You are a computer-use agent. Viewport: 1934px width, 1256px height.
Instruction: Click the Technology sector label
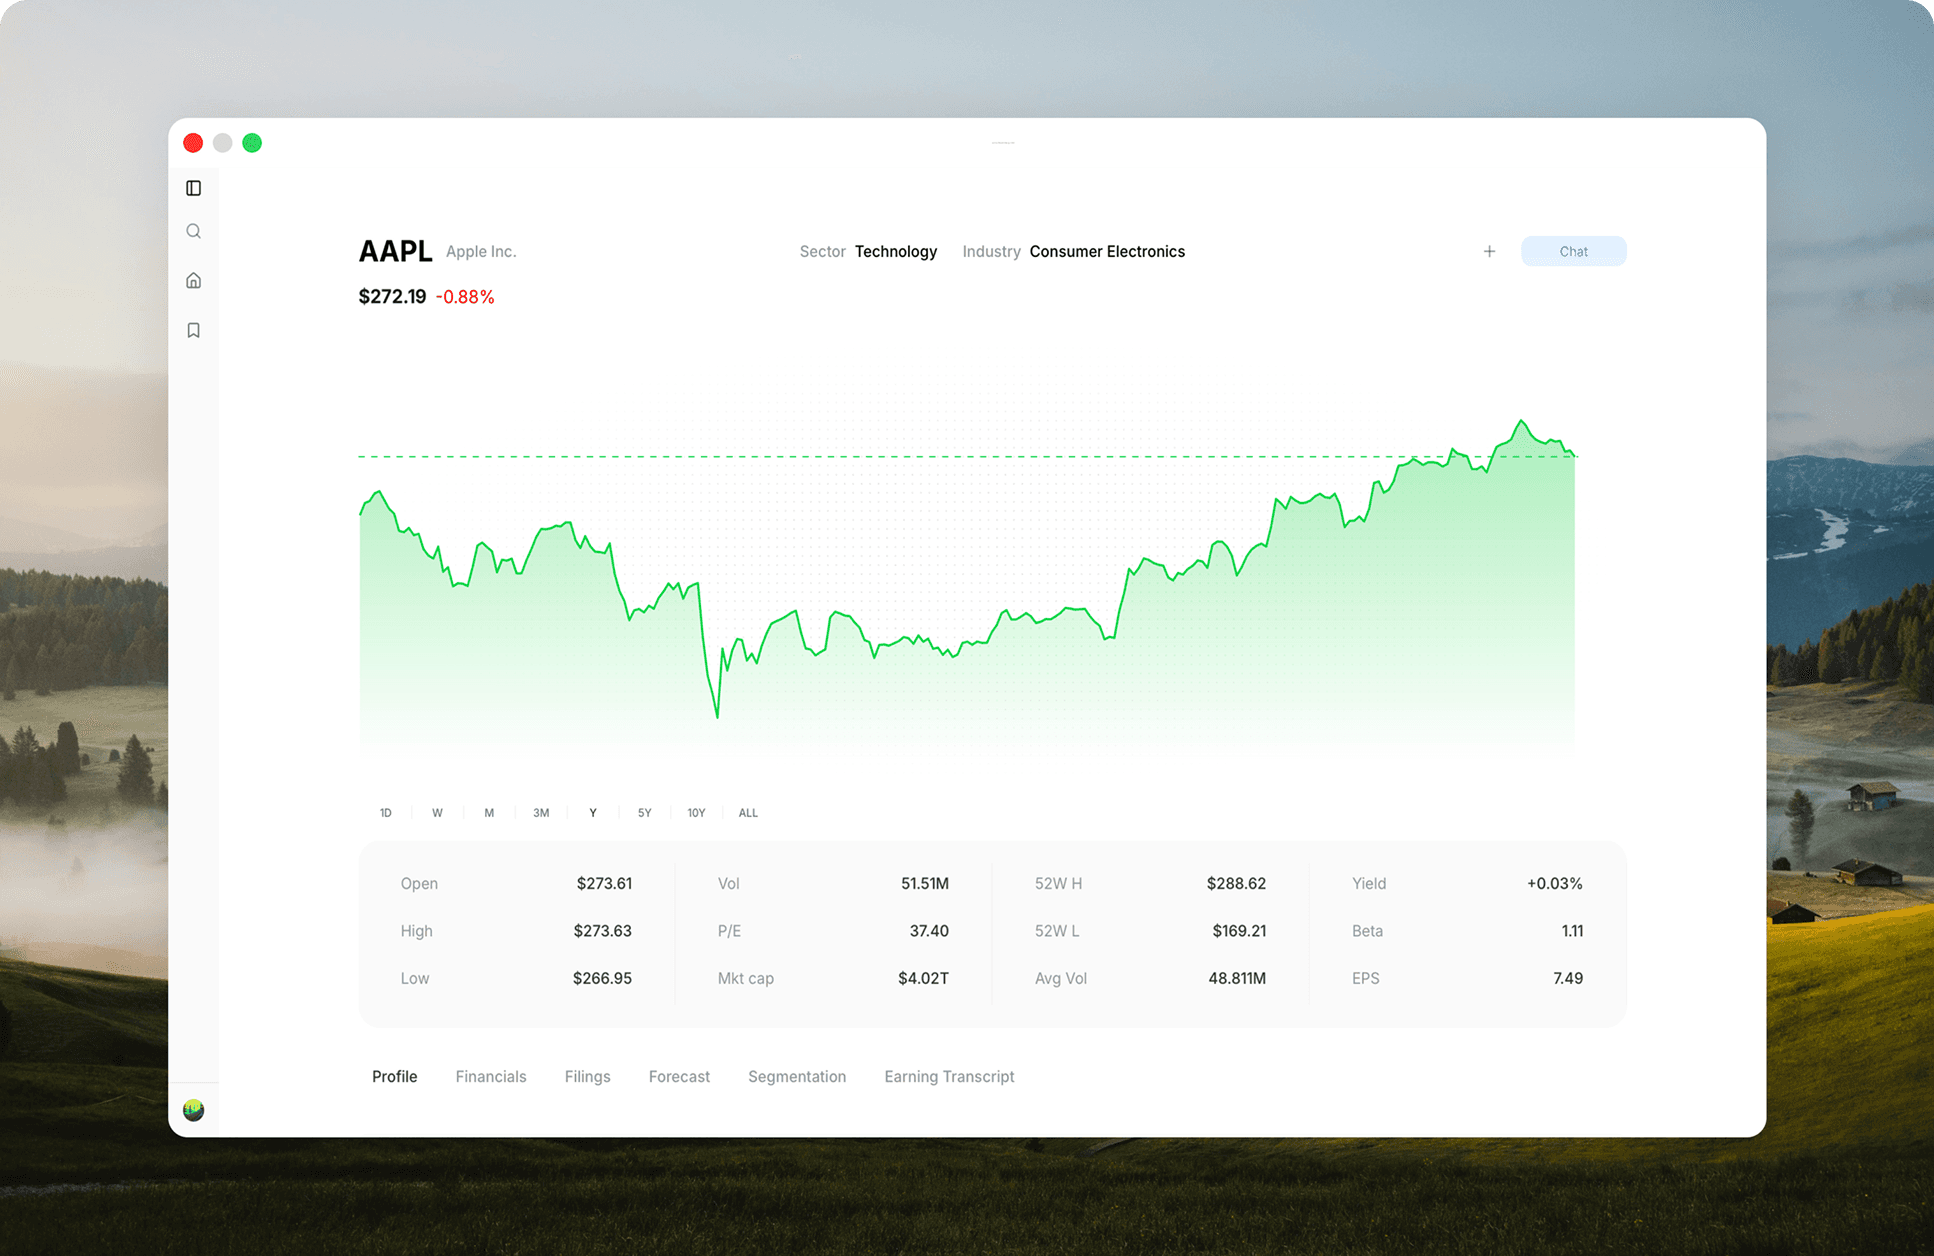(x=896, y=252)
